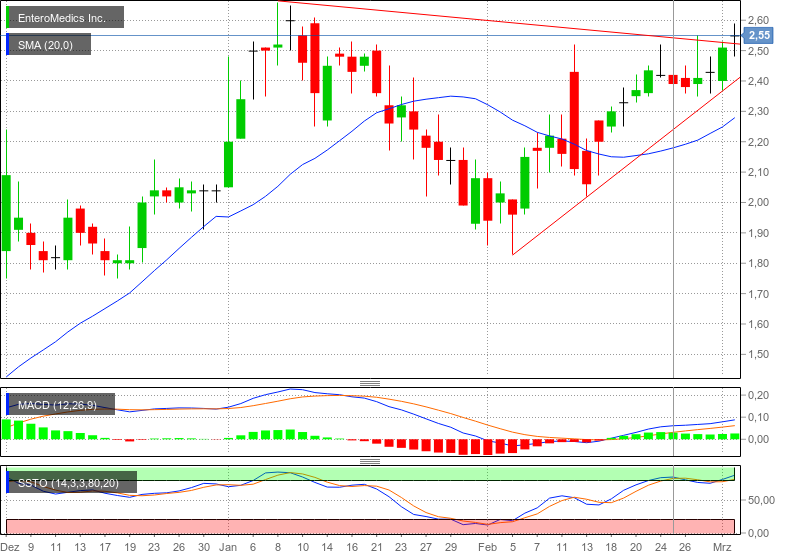Image resolution: width=800 pixels, height=560 pixels.
Task: Click blue color marker beside SMA label
Action: 8,45
